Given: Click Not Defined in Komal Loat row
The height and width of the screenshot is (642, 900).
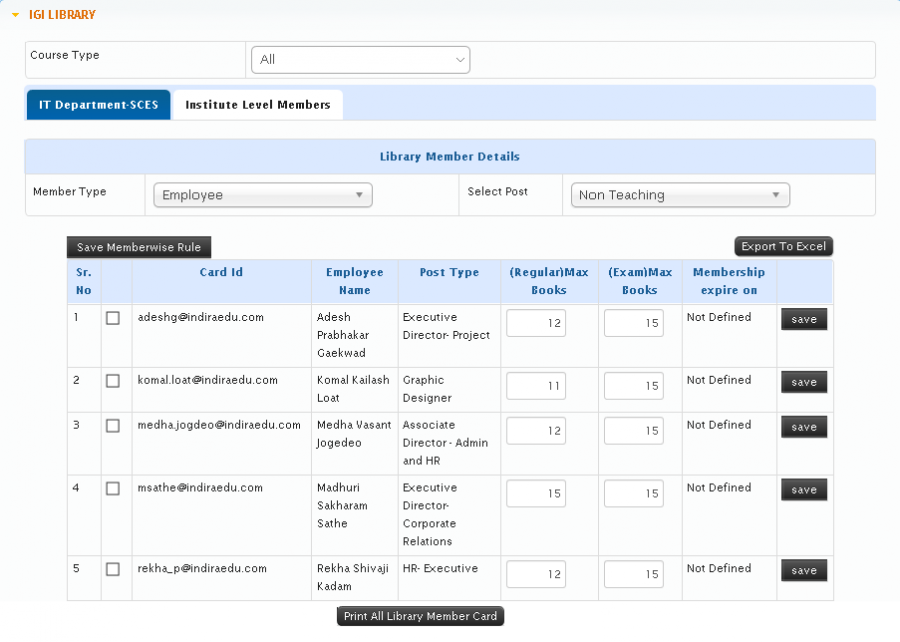Looking at the screenshot, I should (719, 380).
